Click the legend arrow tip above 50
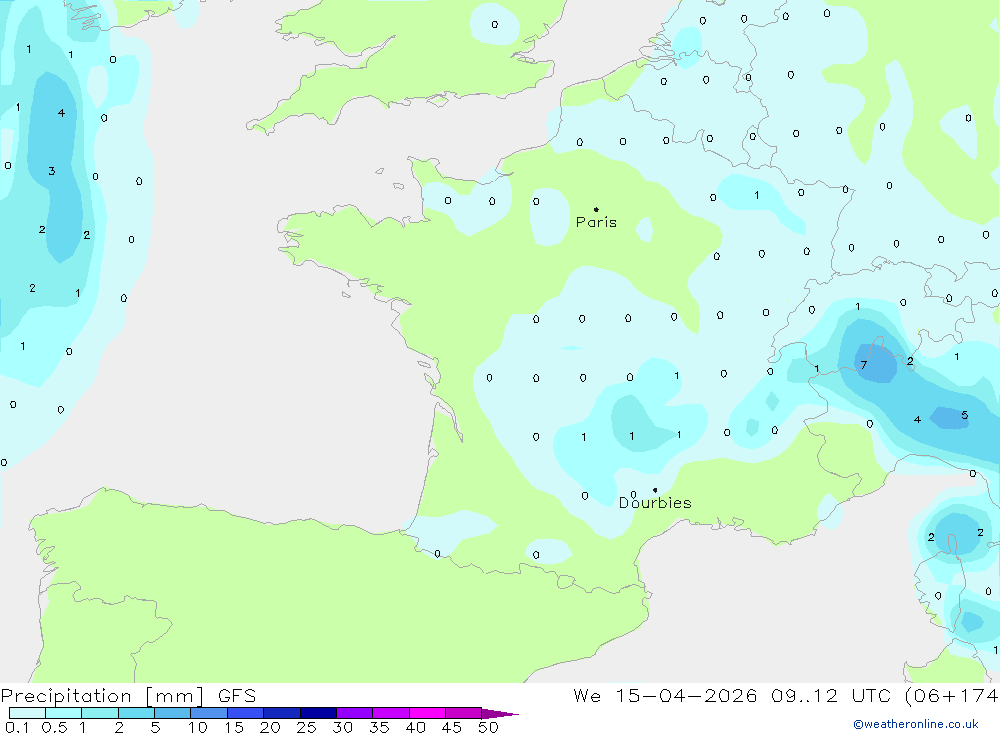 point(500,714)
